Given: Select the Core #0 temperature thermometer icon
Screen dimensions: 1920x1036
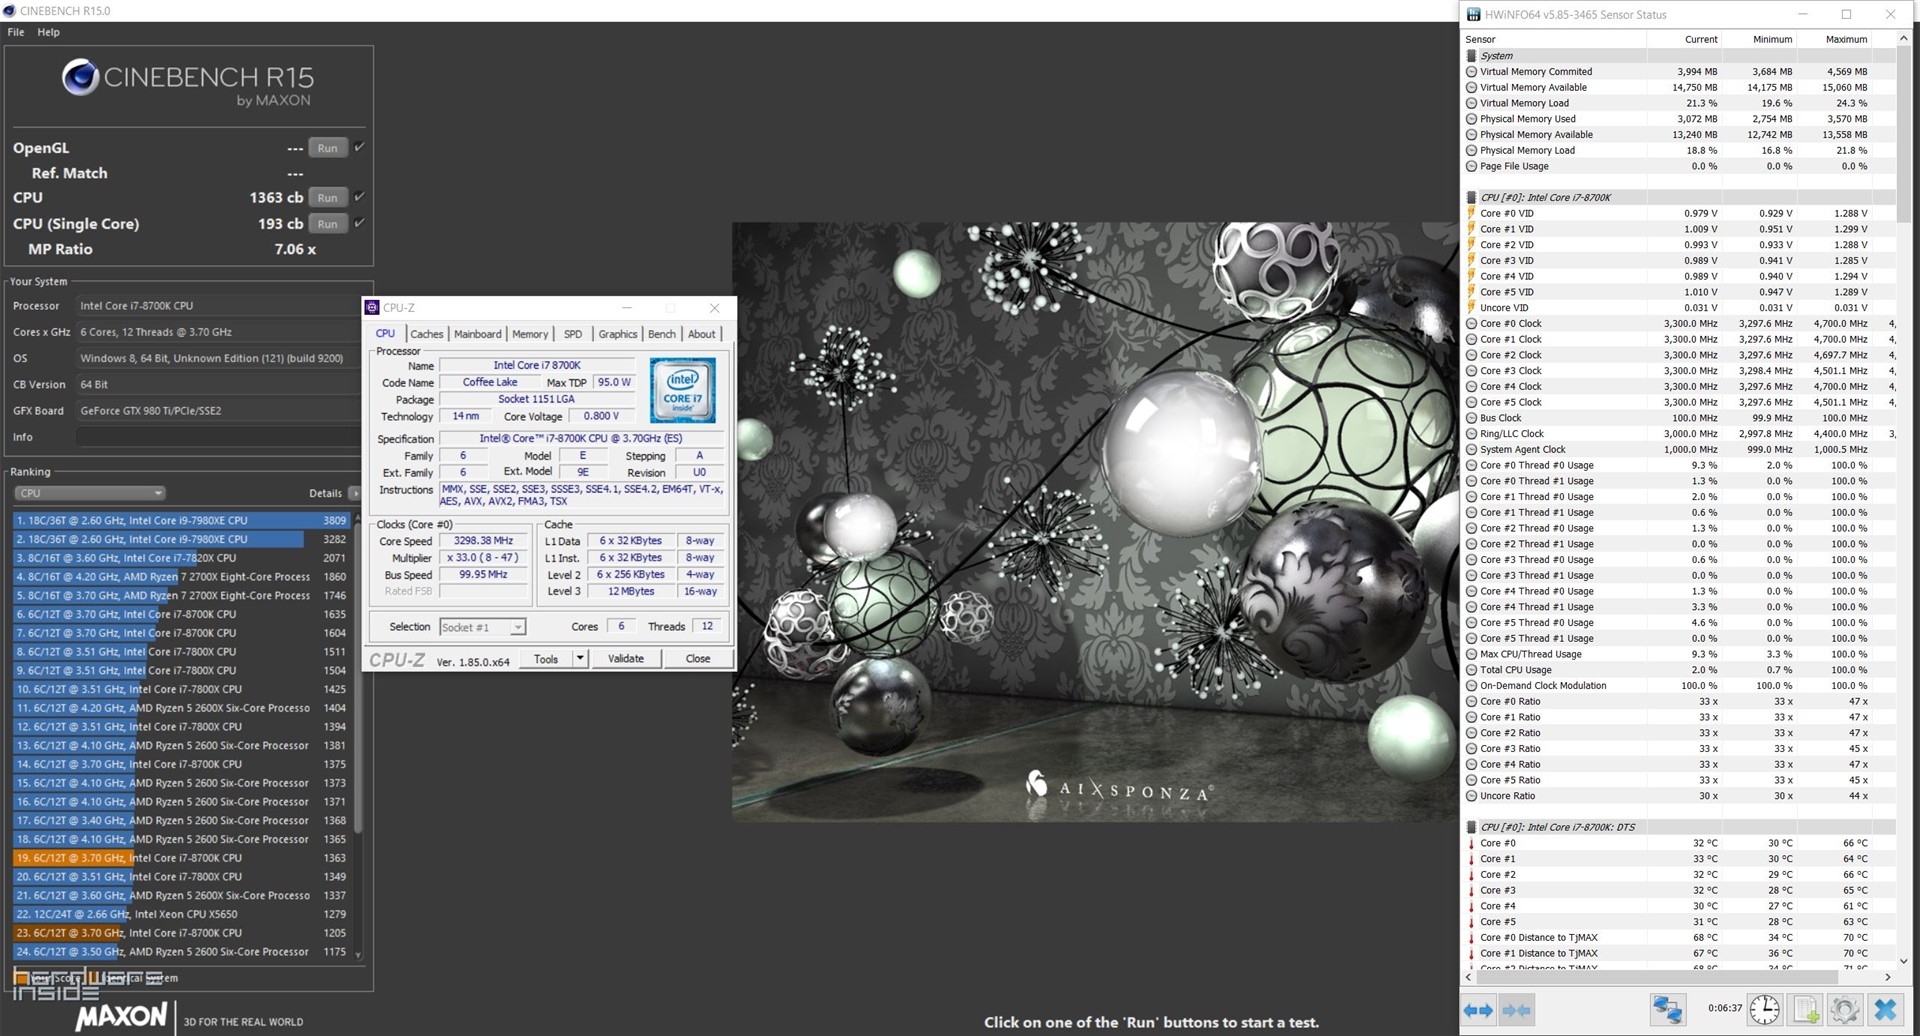Looking at the screenshot, I should [x=1471, y=843].
